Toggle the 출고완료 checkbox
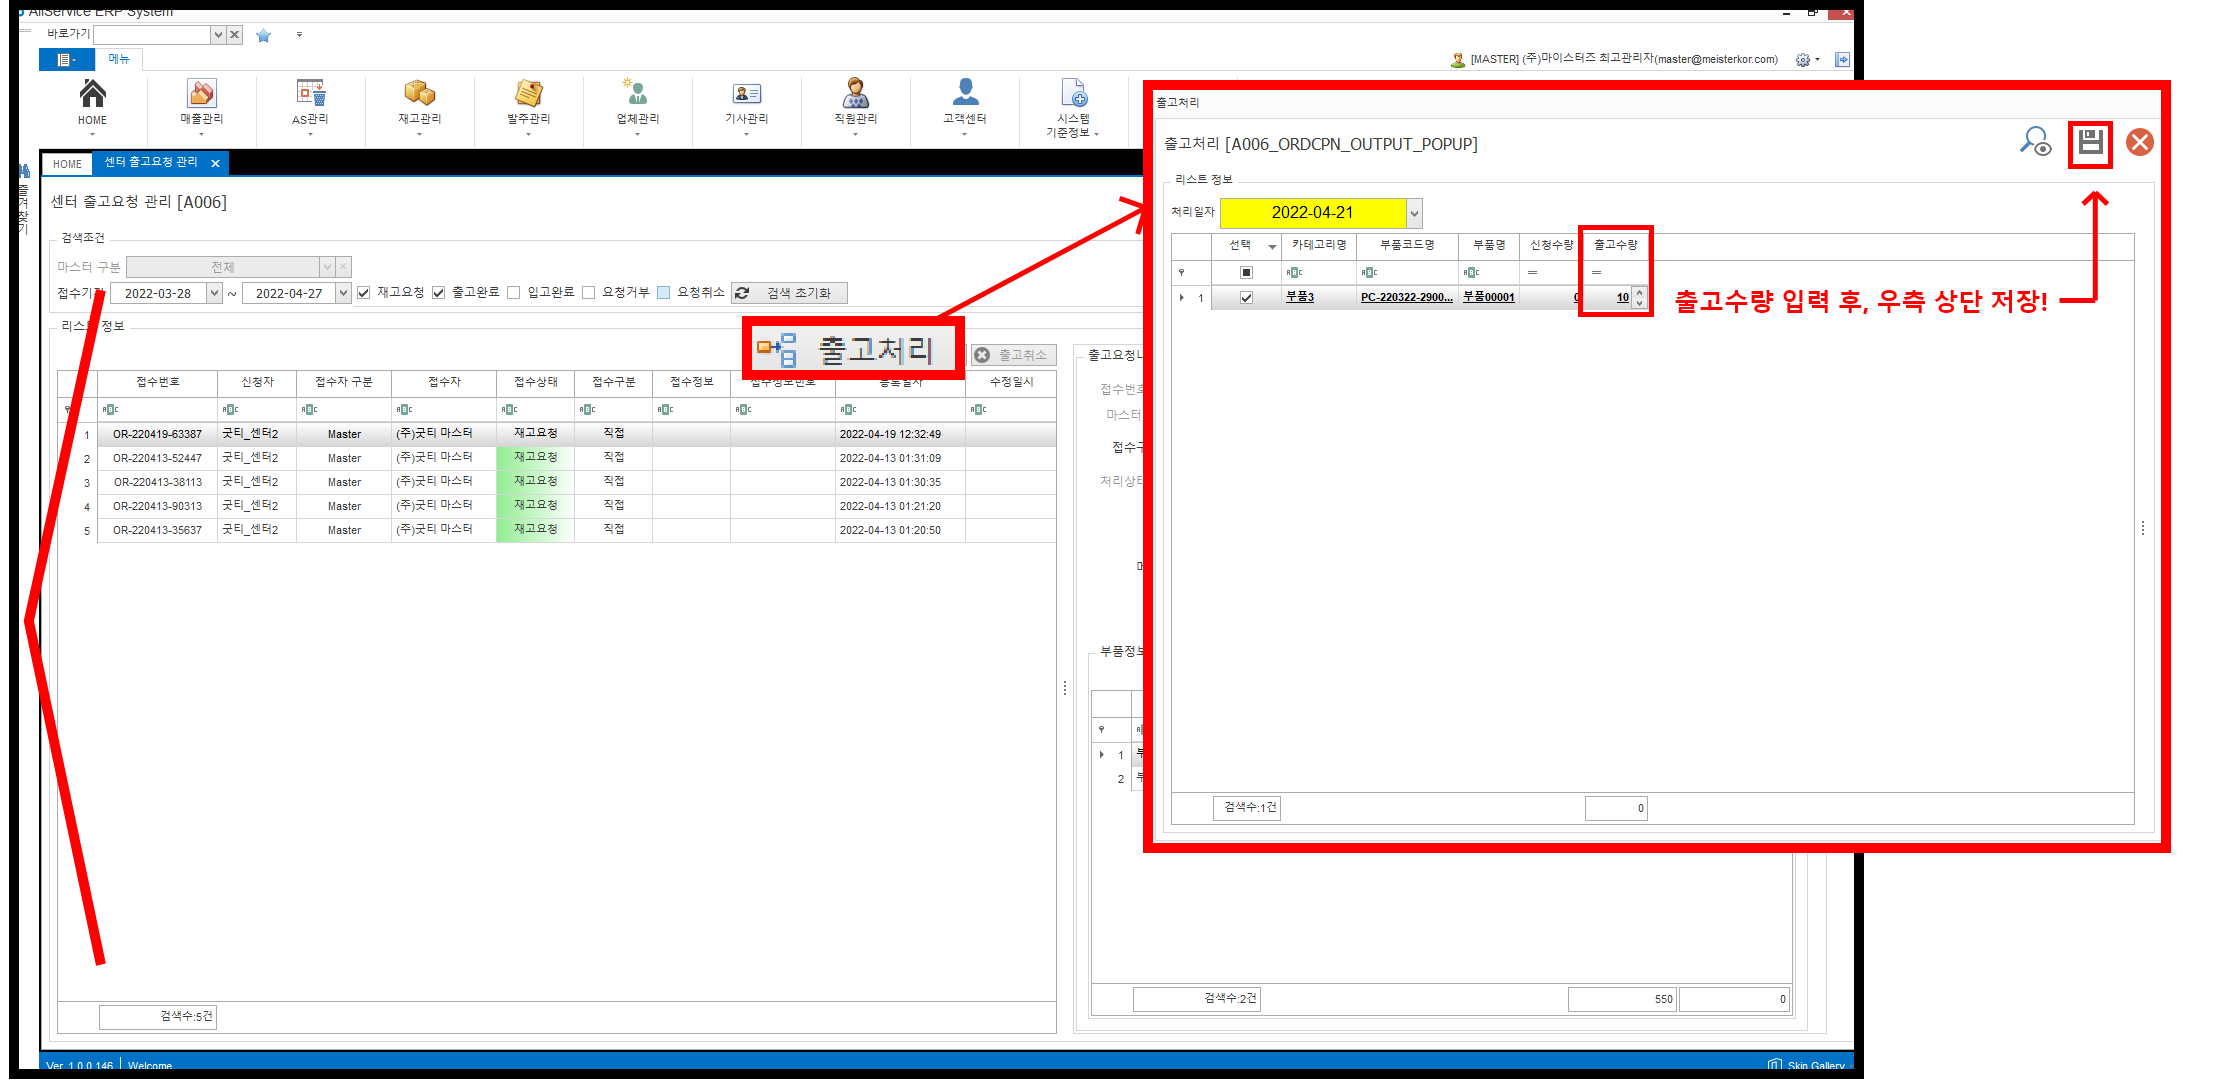Image resolution: width=2225 pixels, height=1080 pixels. click(438, 293)
